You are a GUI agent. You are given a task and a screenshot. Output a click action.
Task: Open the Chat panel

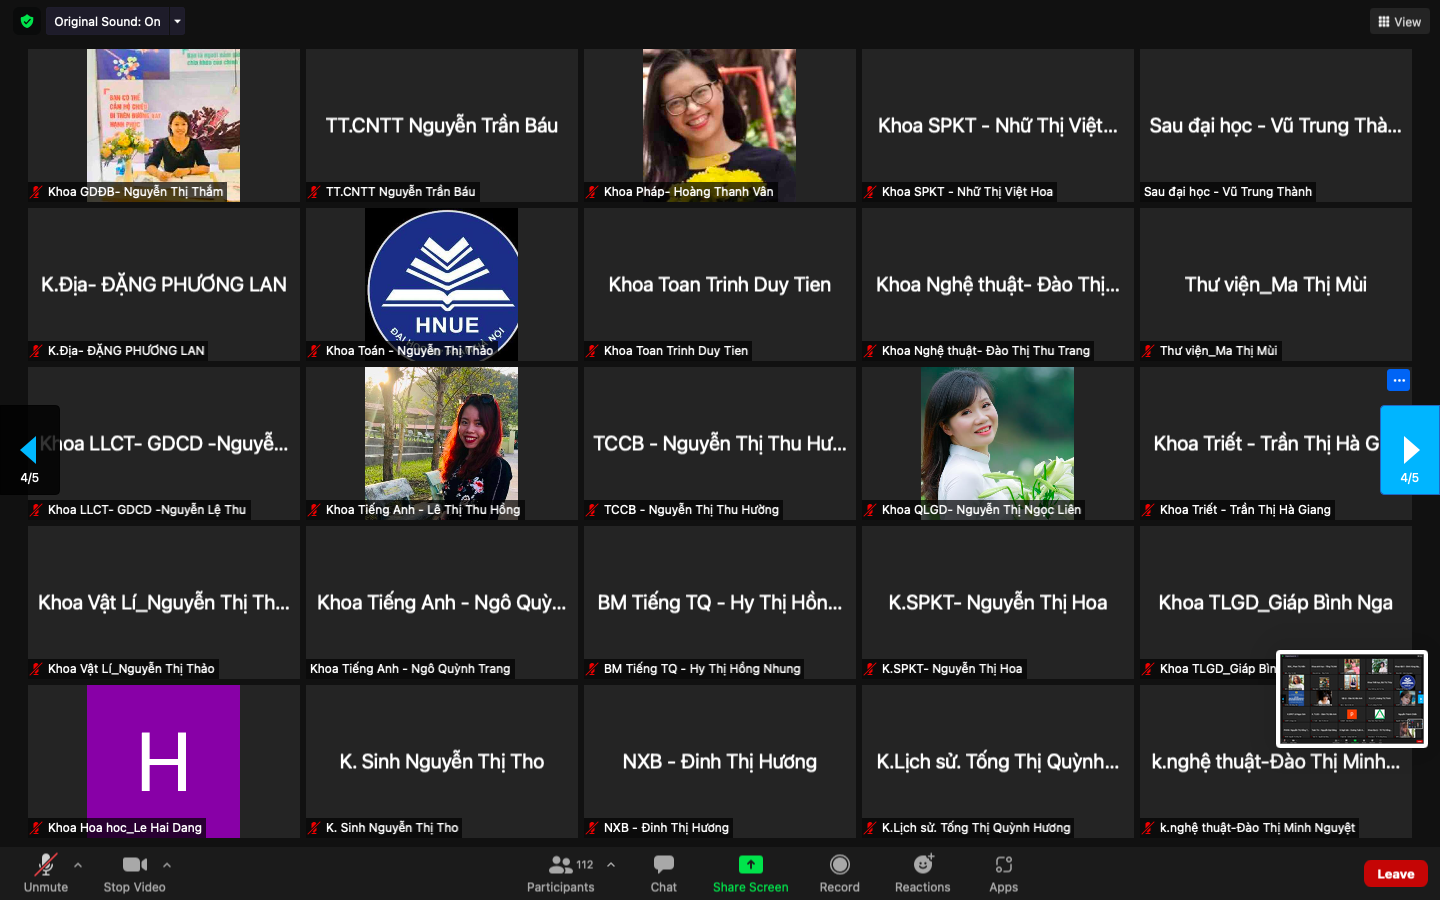[x=663, y=873]
